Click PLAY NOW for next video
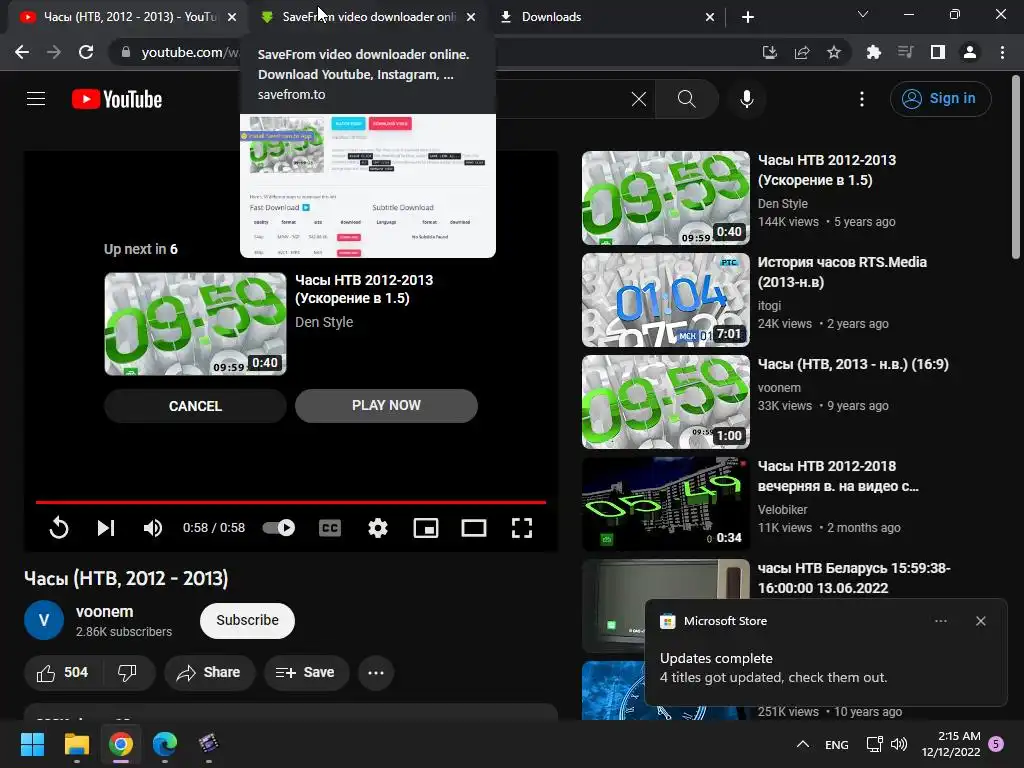This screenshot has width=1024, height=768. tap(386, 406)
